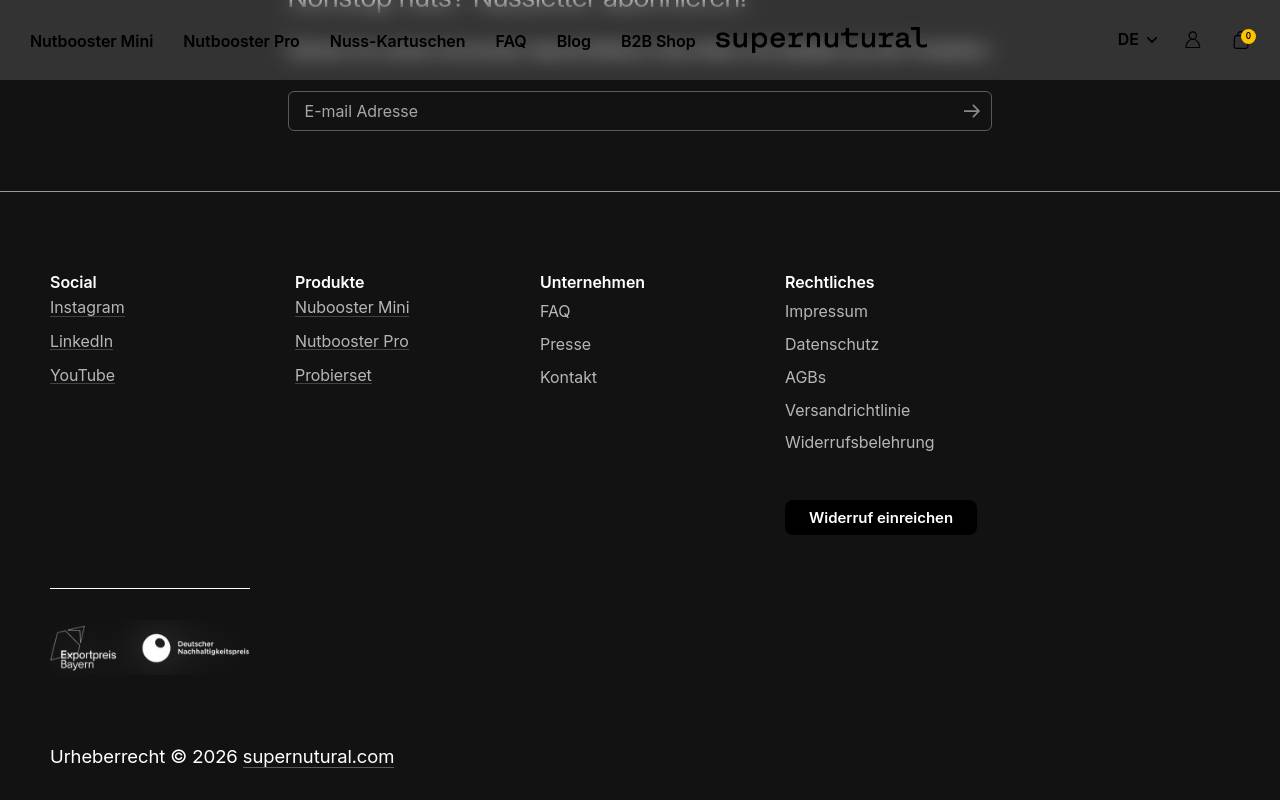1280x800 pixels.
Task: Open the Instagram social link
Action: click(87, 307)
